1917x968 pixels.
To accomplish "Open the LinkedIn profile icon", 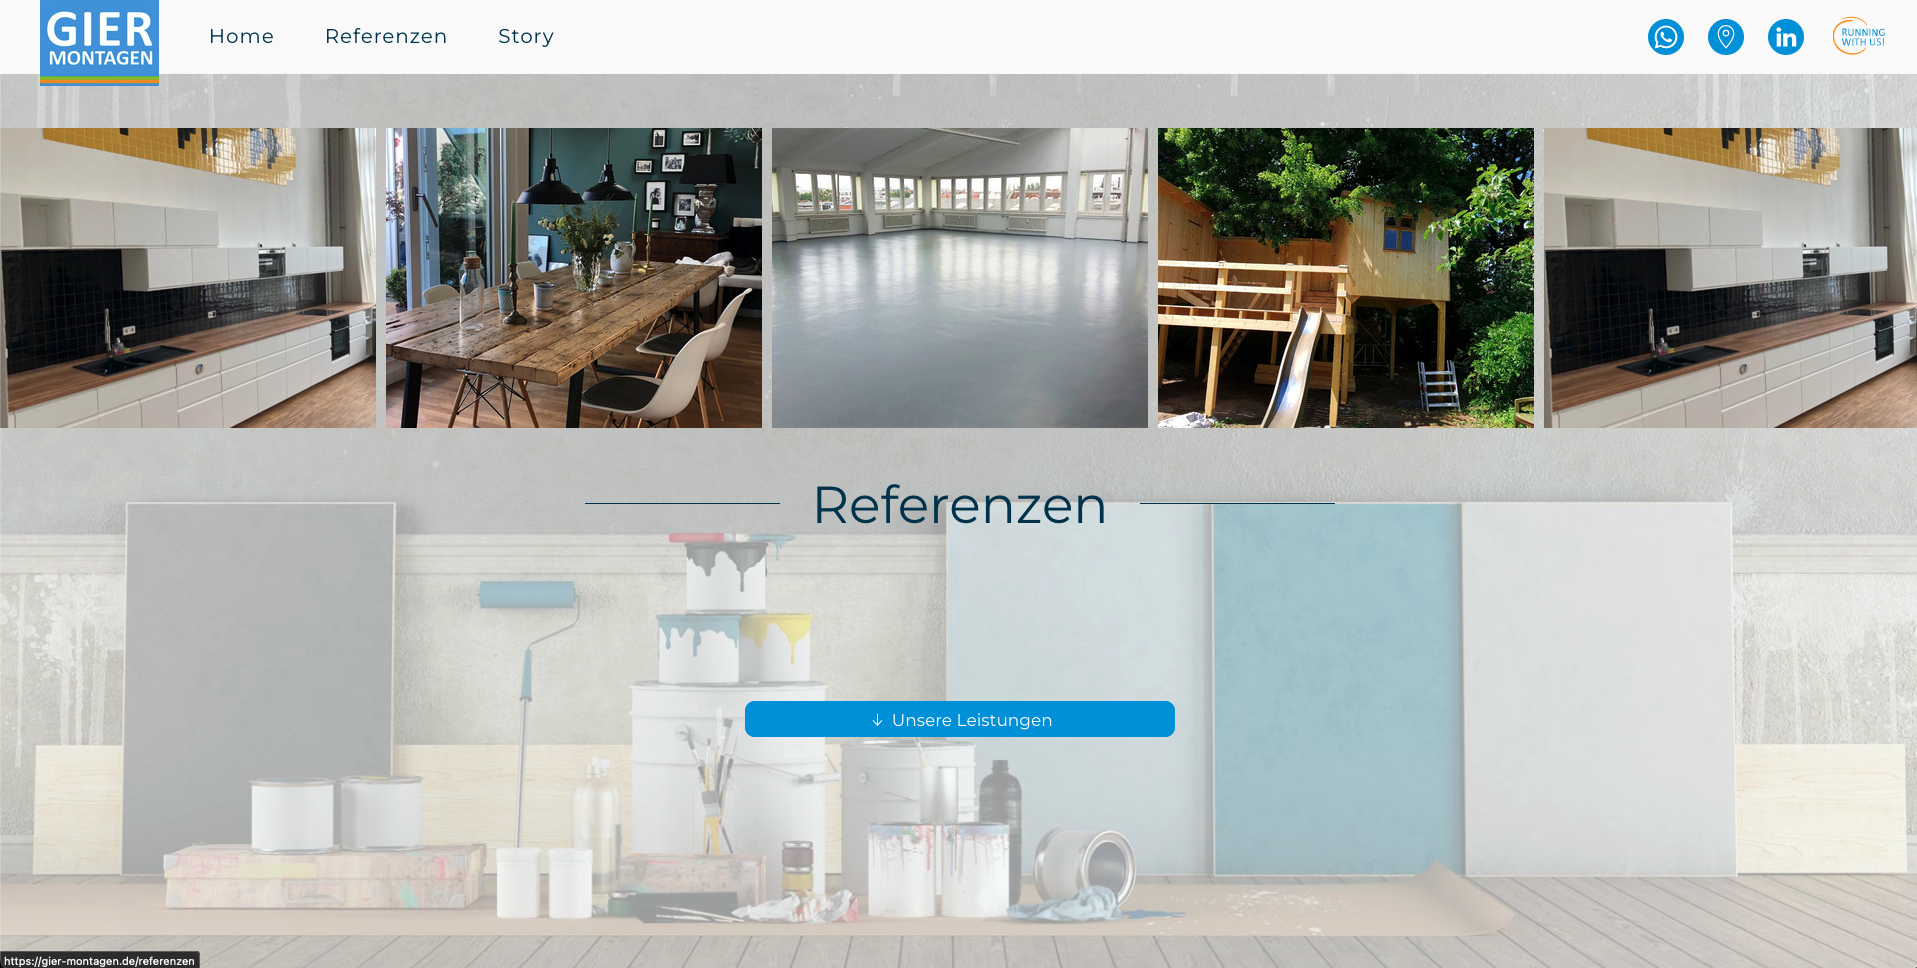I will [x=1785, y=37].
